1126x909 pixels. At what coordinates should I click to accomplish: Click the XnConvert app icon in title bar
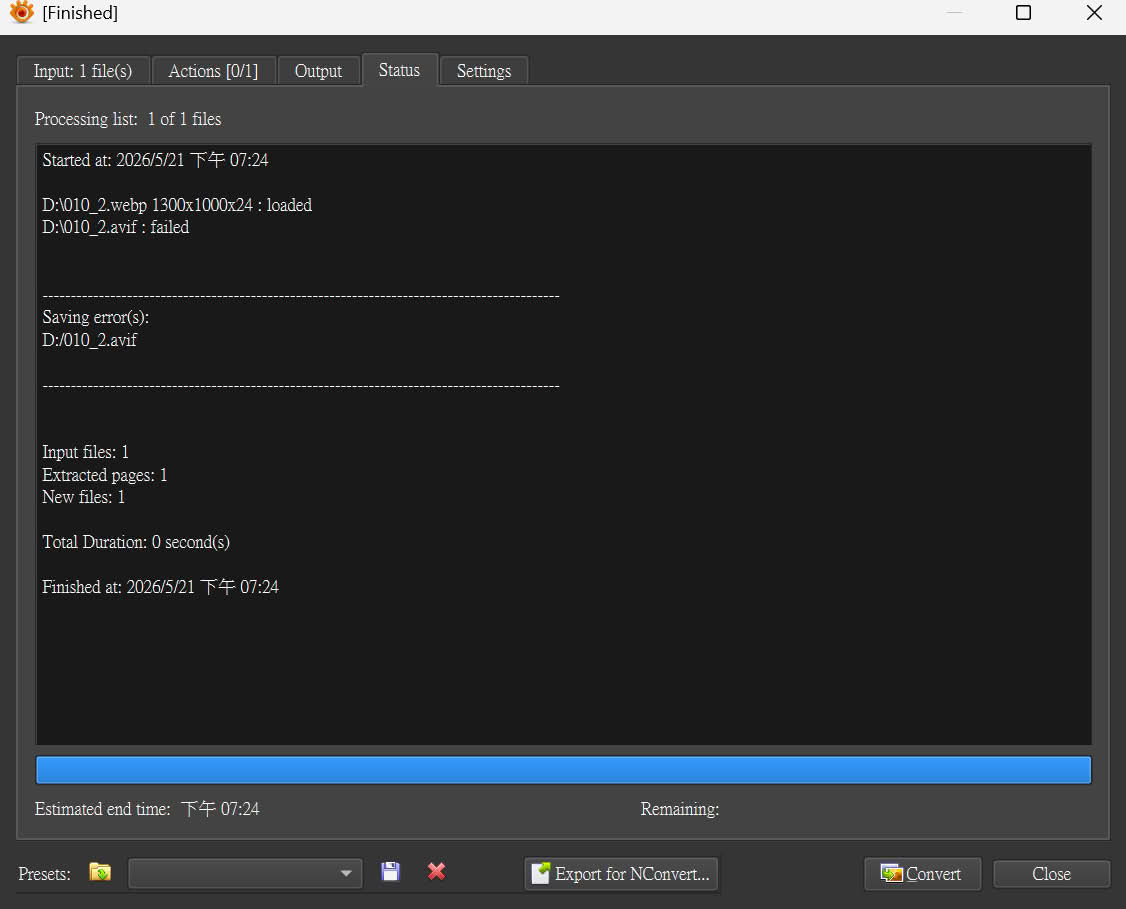[x=22, y=12]
